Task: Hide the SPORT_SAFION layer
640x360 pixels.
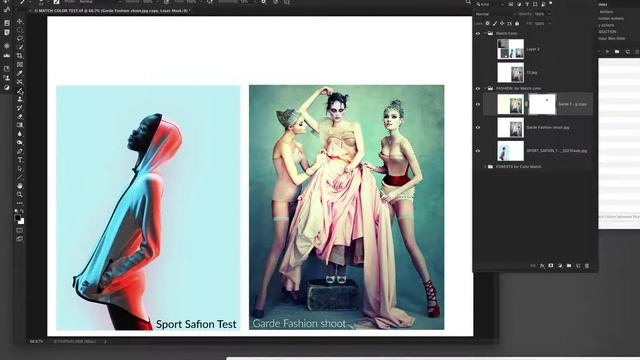Action: pos(478,151)
